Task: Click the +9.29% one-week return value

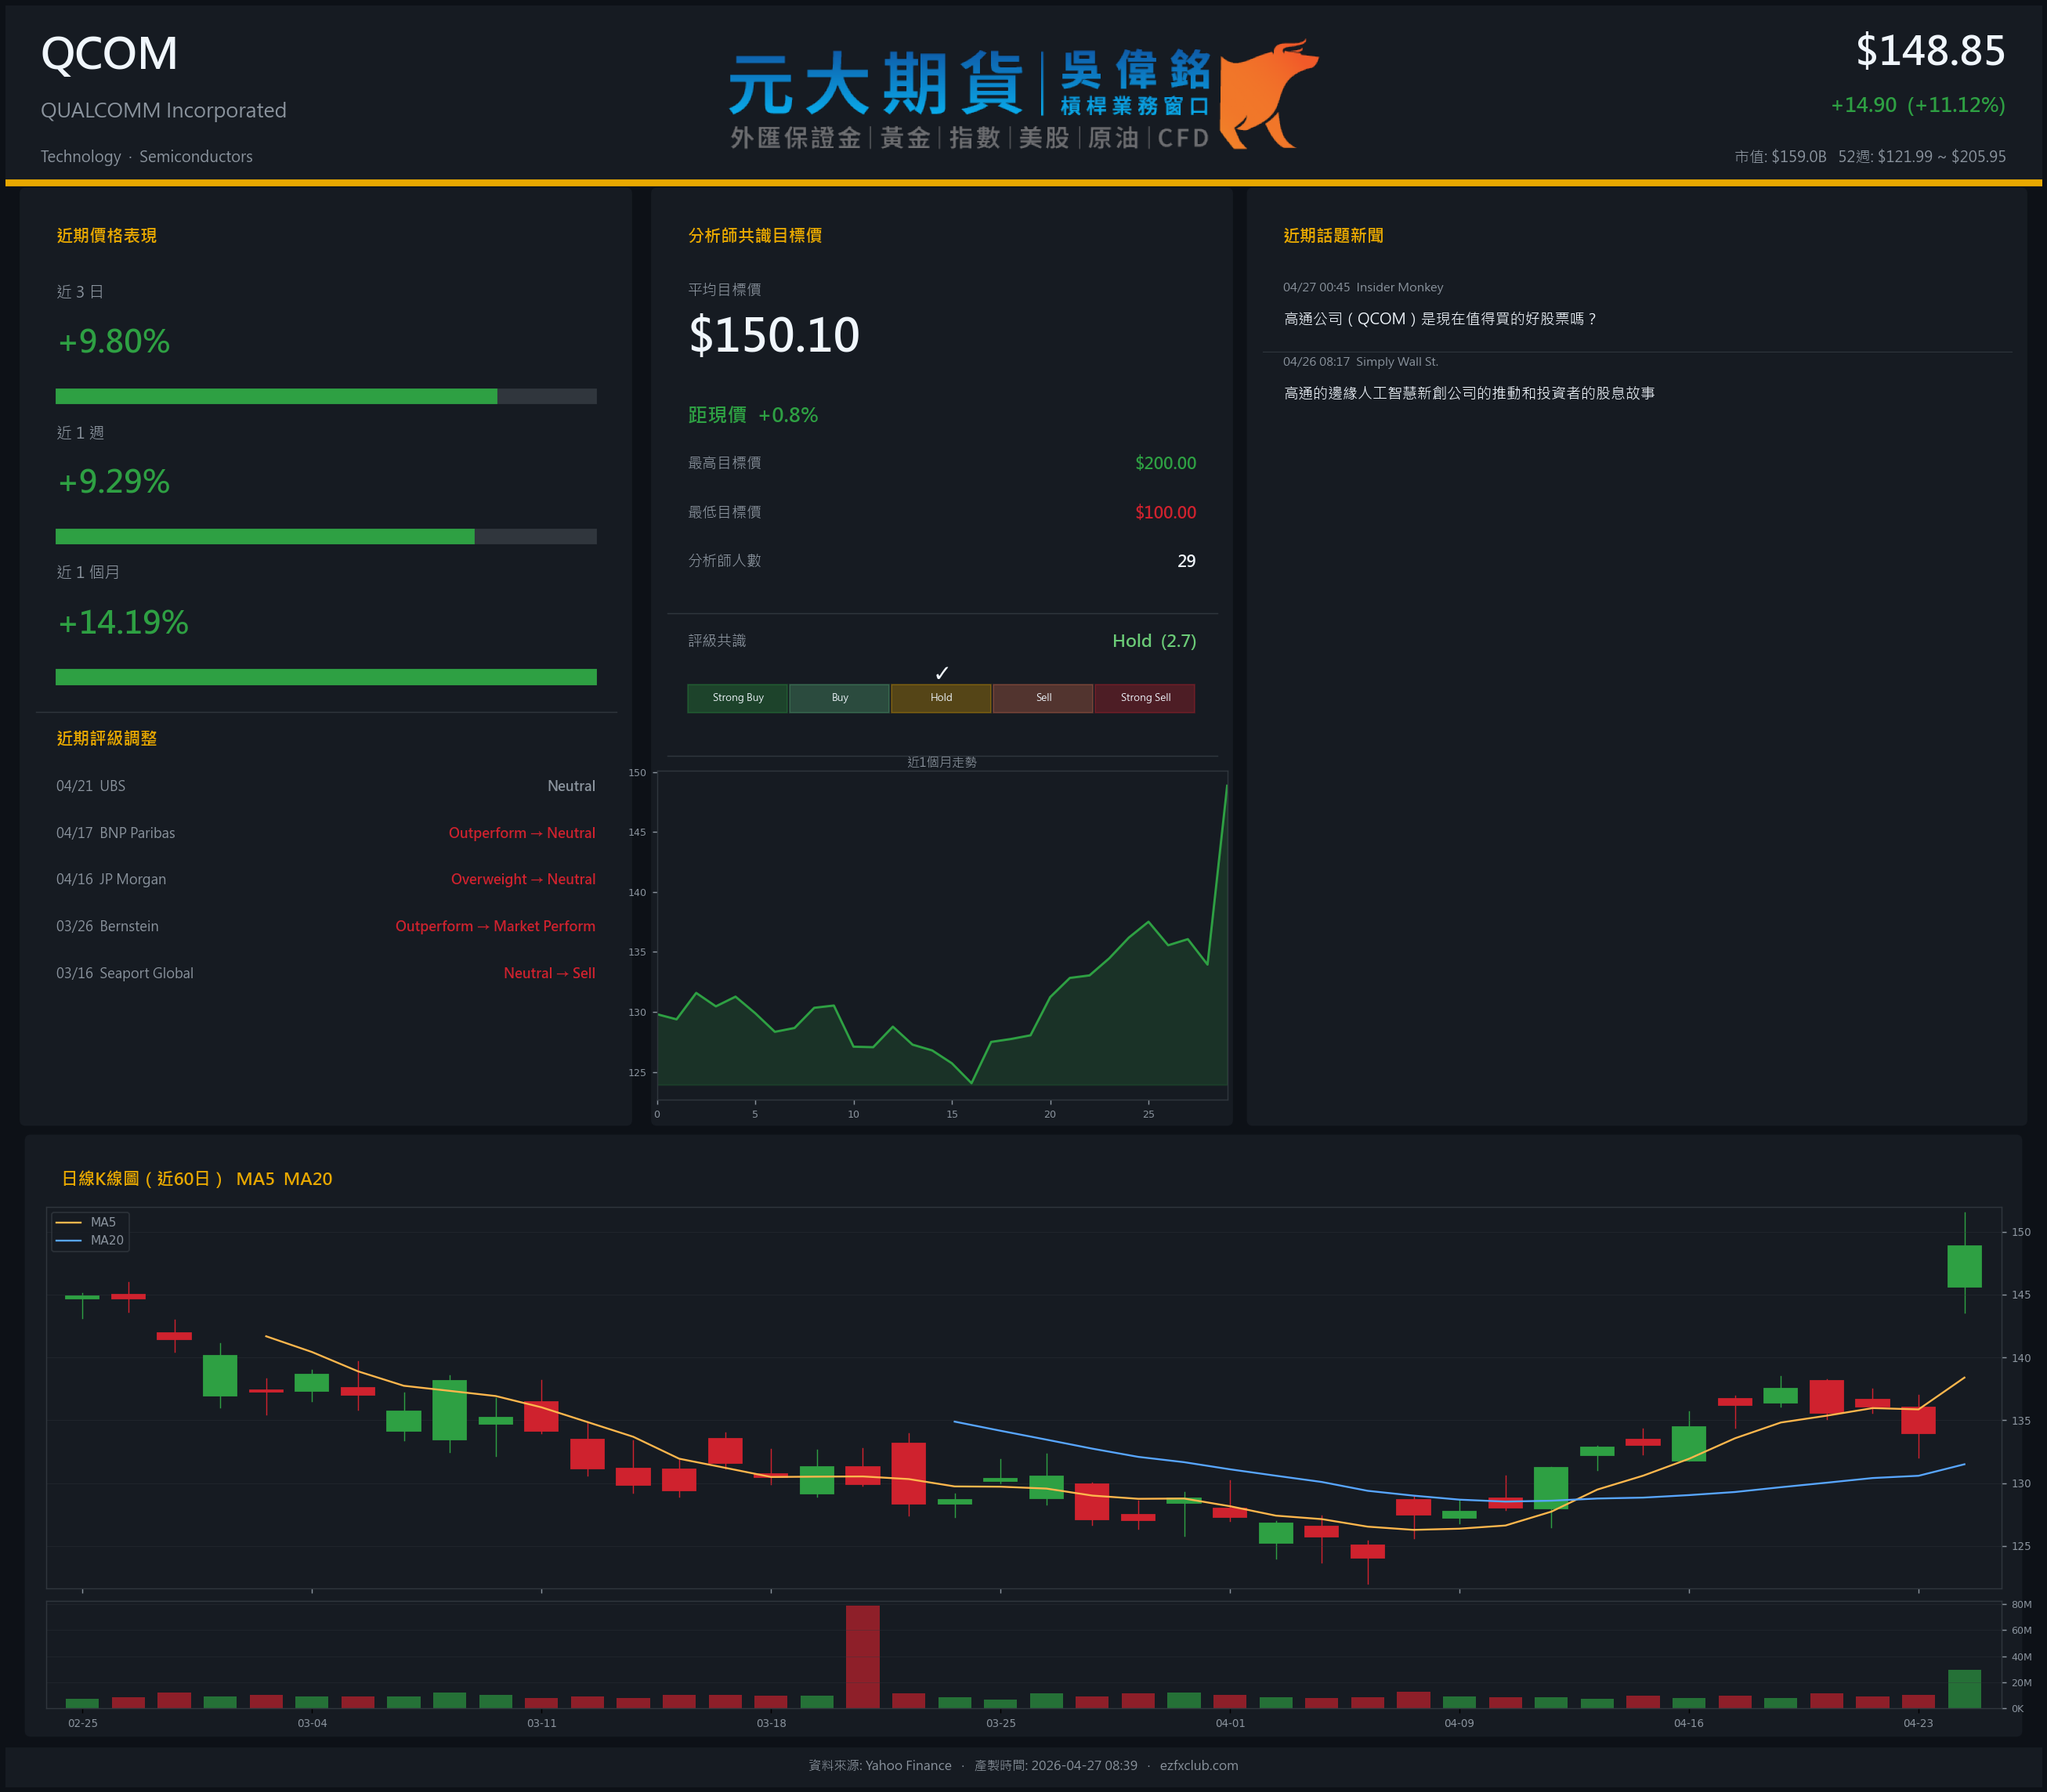Action: [114, 481]
